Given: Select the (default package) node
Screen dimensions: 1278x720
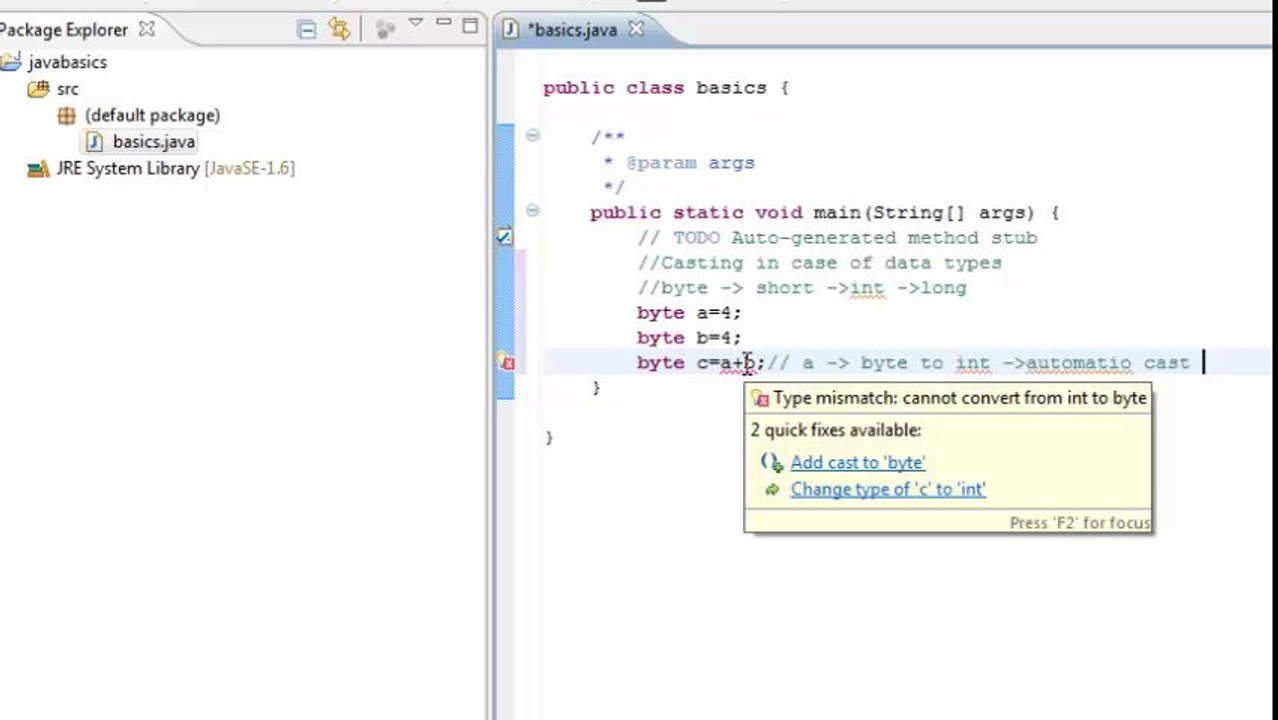Looking at the screenshot, I should click(x=152, y=115).
